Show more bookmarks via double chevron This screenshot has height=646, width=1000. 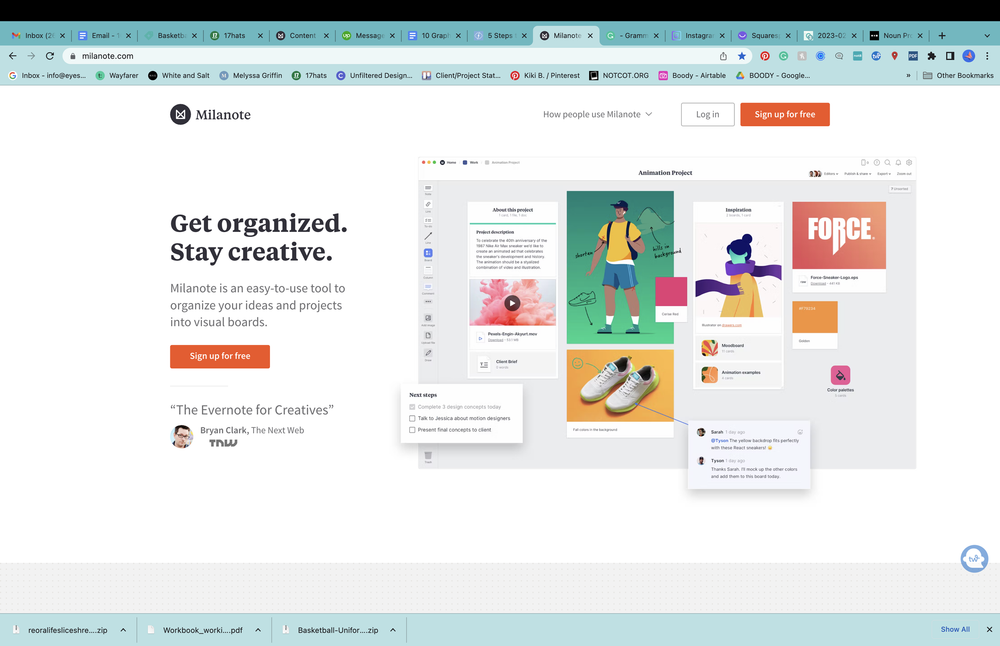coord(908,75)
